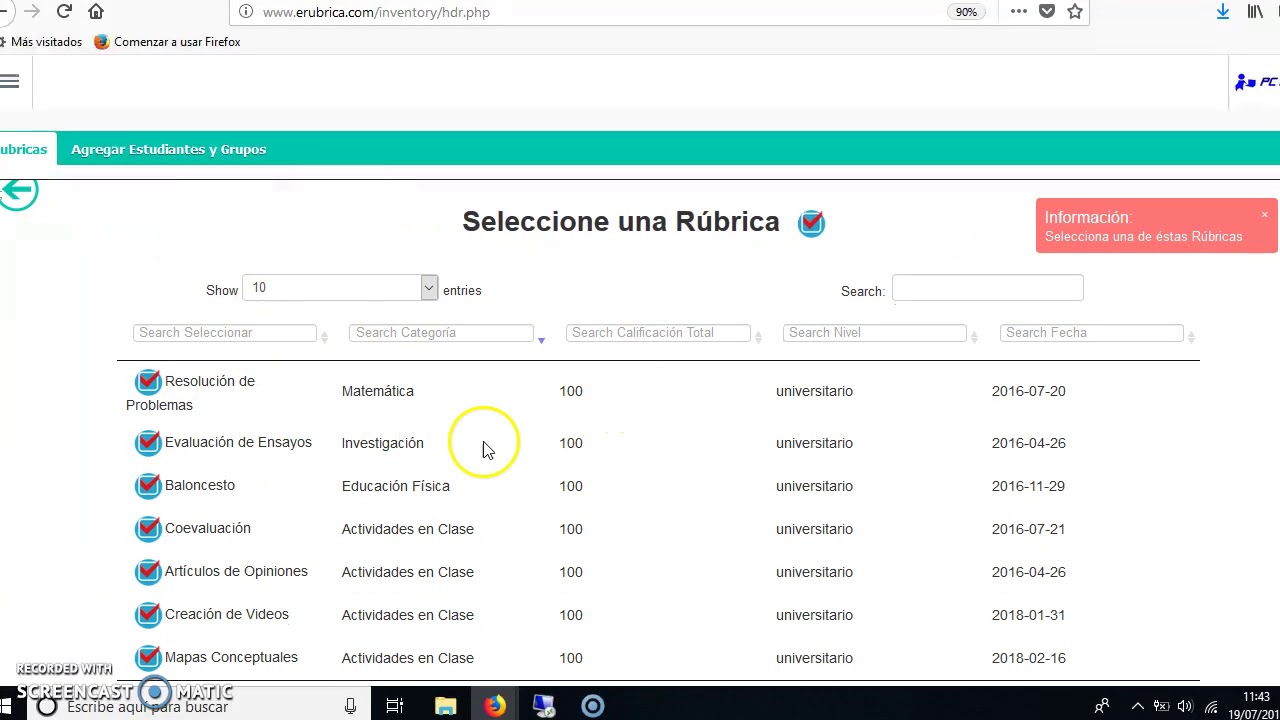Screen dimensions: 1280x720
Task: Activate the taskbar microphone search
Action: click(350, 706)
